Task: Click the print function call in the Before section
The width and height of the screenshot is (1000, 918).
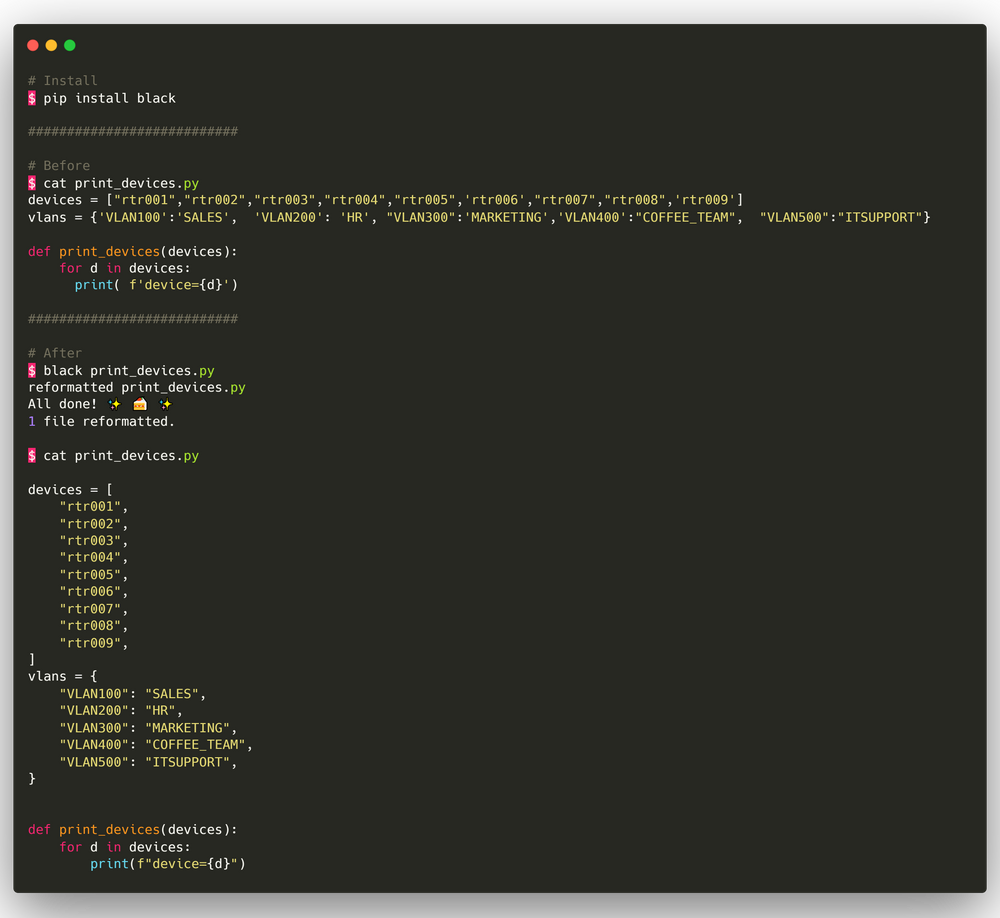Action: pyautogui.click(x=92, y=284)
